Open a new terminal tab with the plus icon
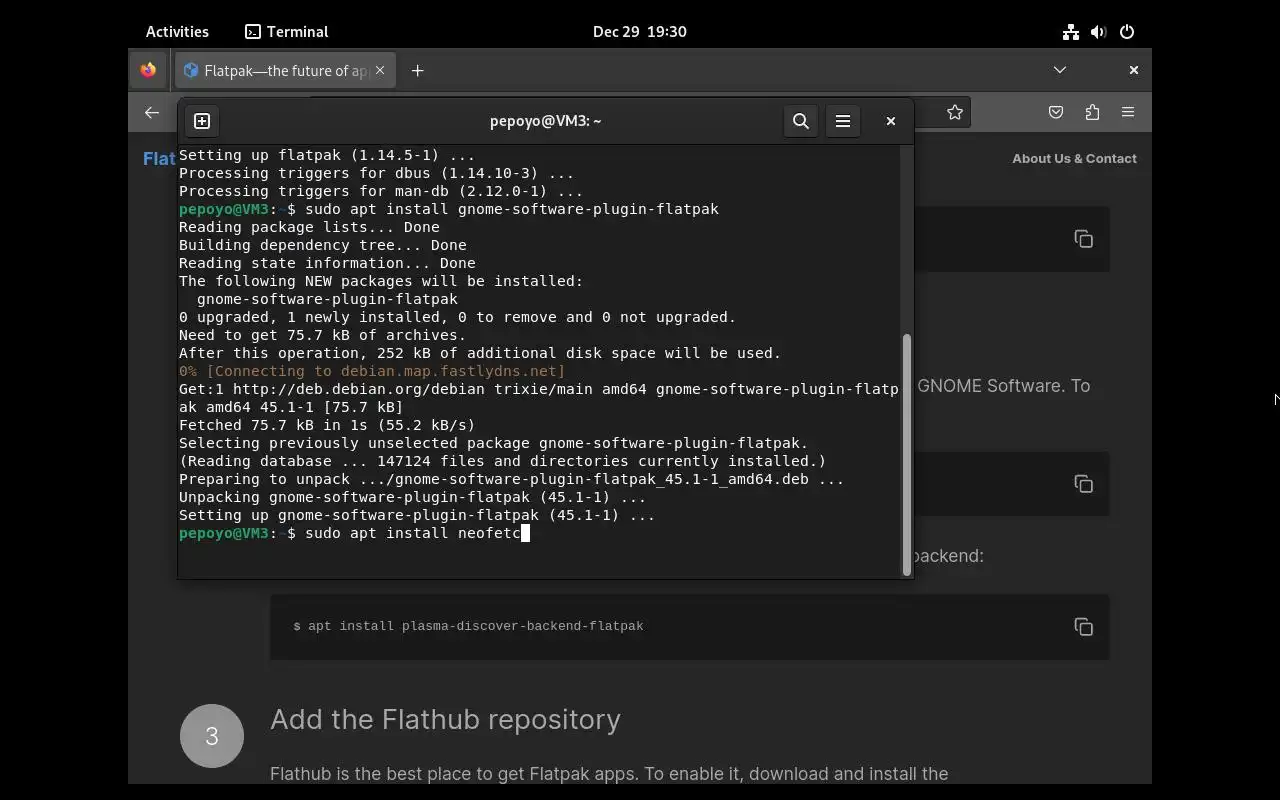 202,121
